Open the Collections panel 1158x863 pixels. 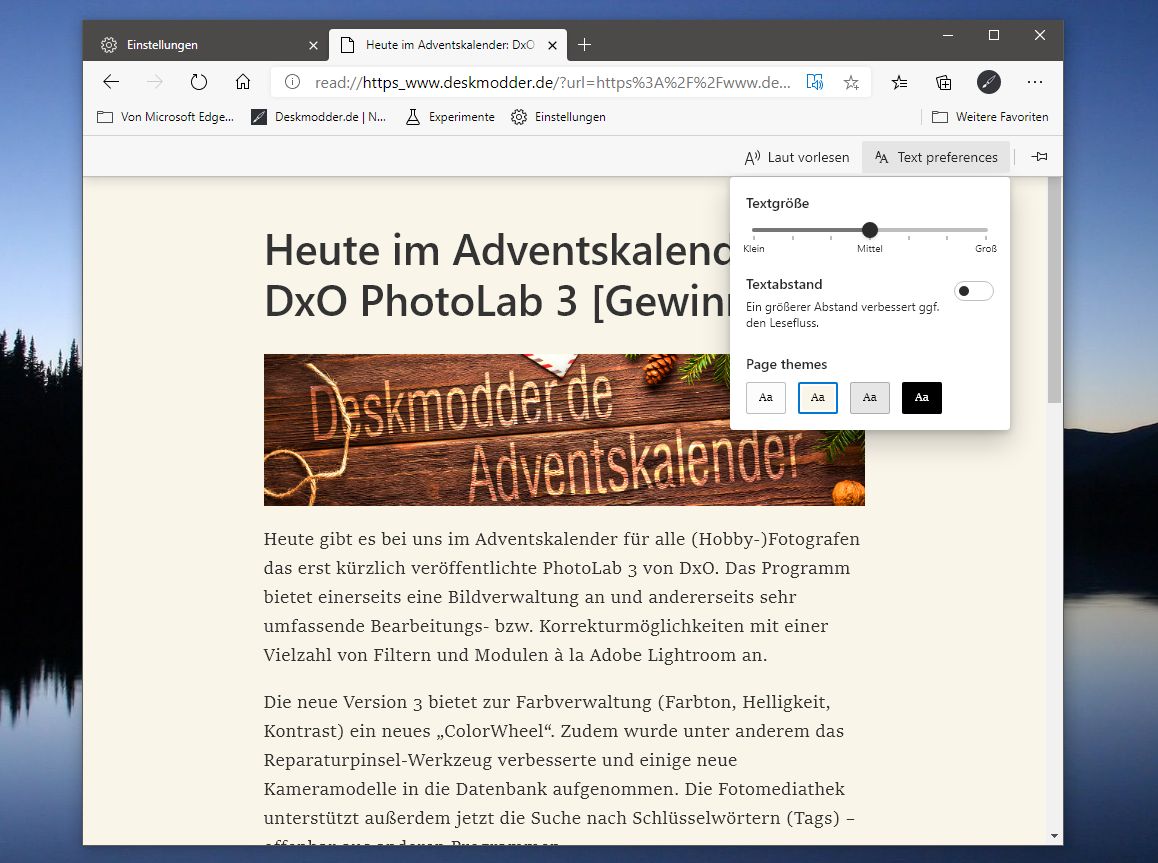[x=943, y=82]
